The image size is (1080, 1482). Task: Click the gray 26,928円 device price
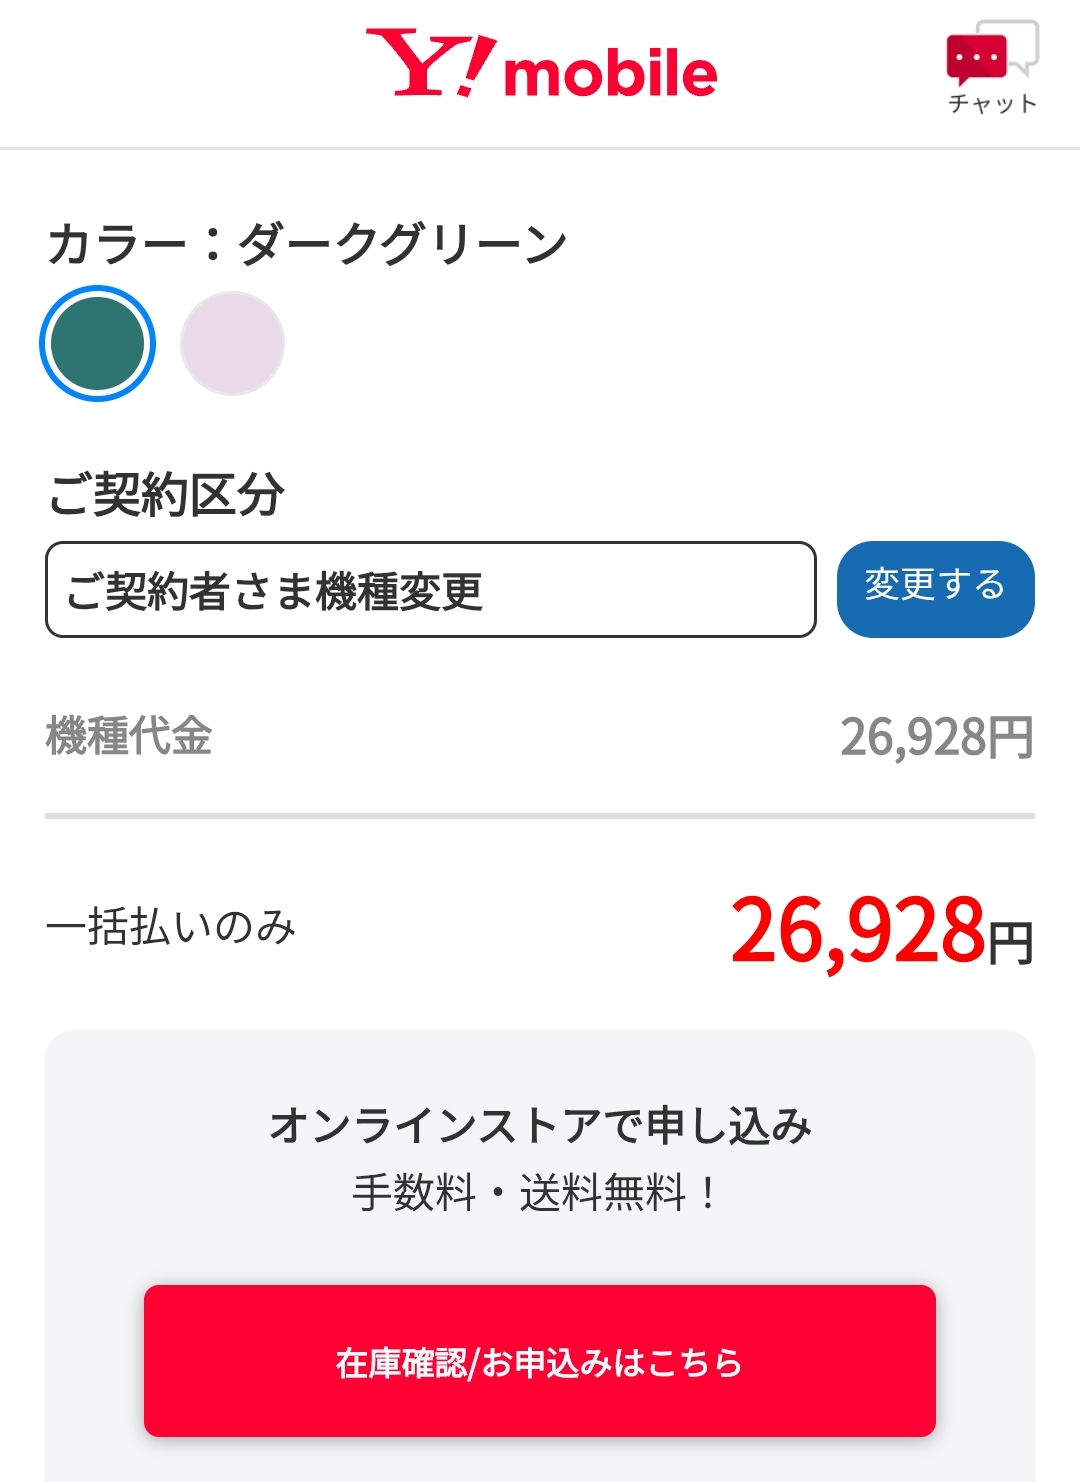(936, 738)
